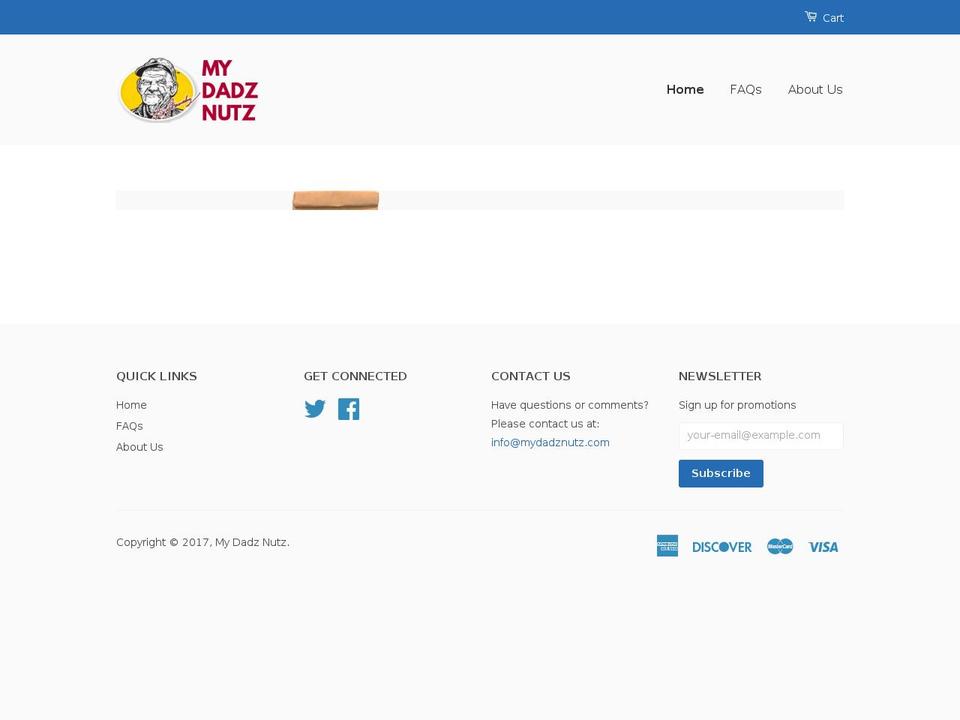Click the My Dadz Nutz logo
The image size is (960, 720).
point(189,89)
